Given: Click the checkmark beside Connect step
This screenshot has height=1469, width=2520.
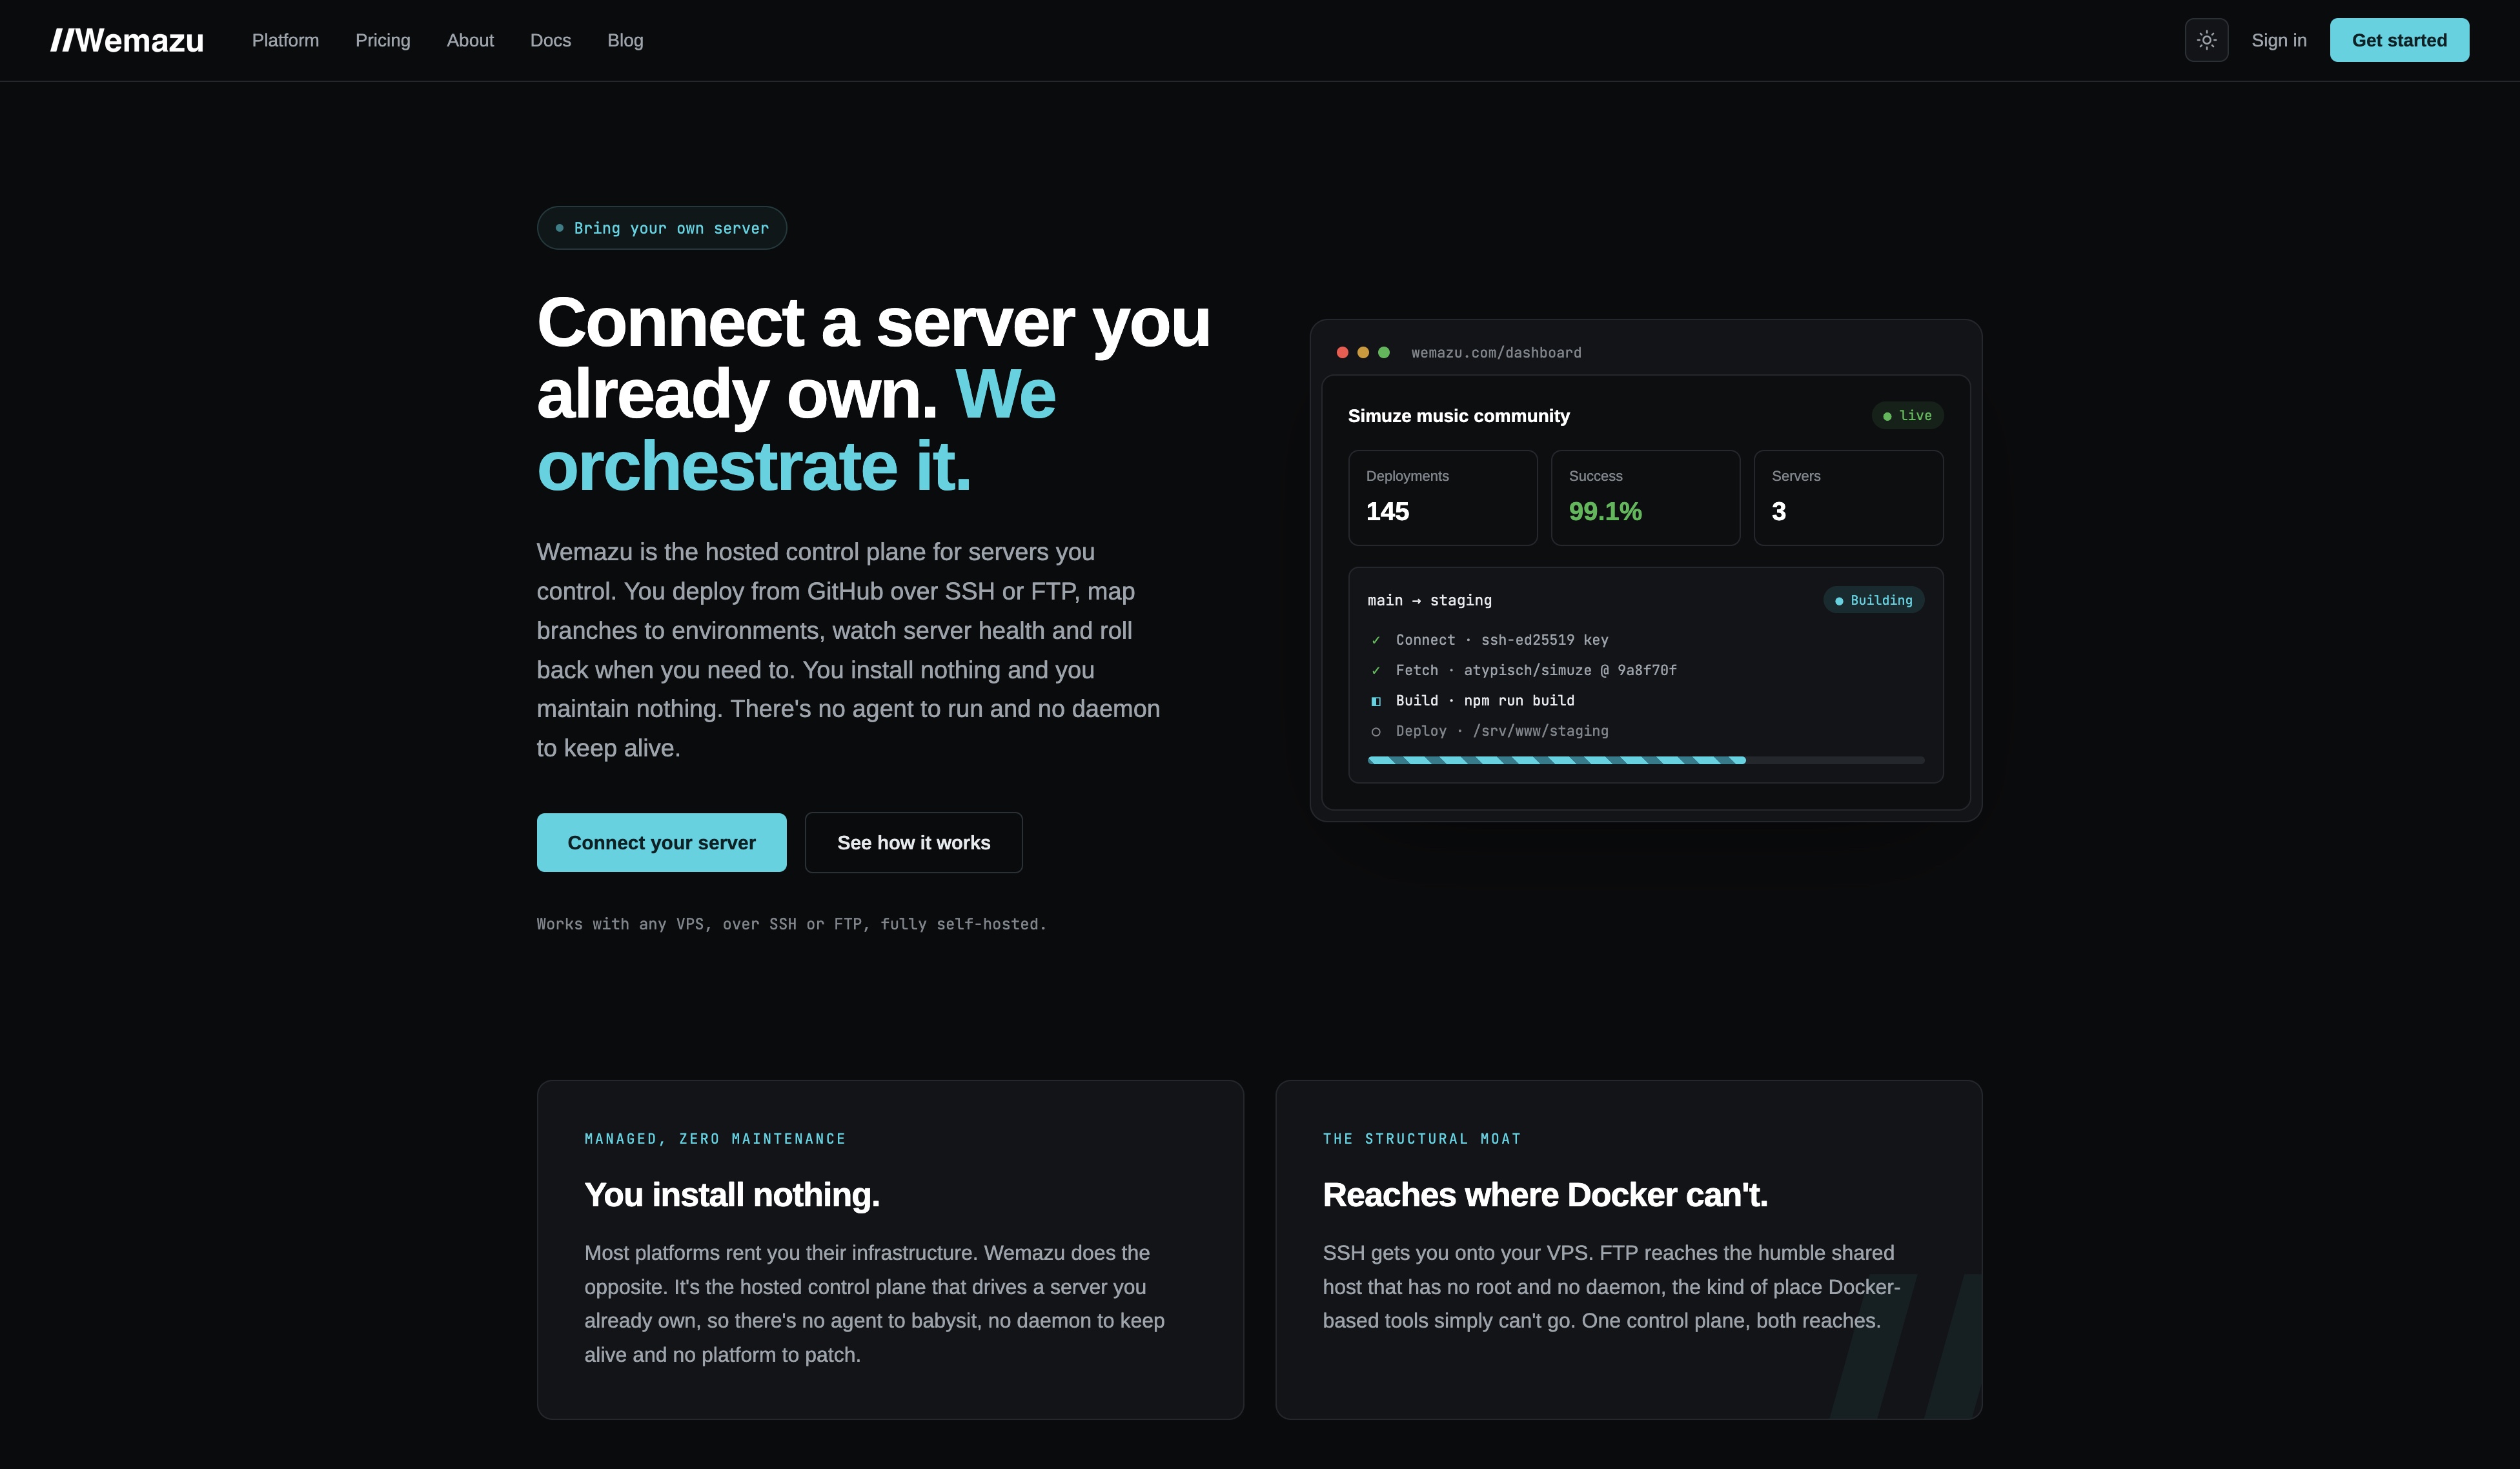Looking at the screenshot, I should pyautogui.click(x=1376, y=640).
